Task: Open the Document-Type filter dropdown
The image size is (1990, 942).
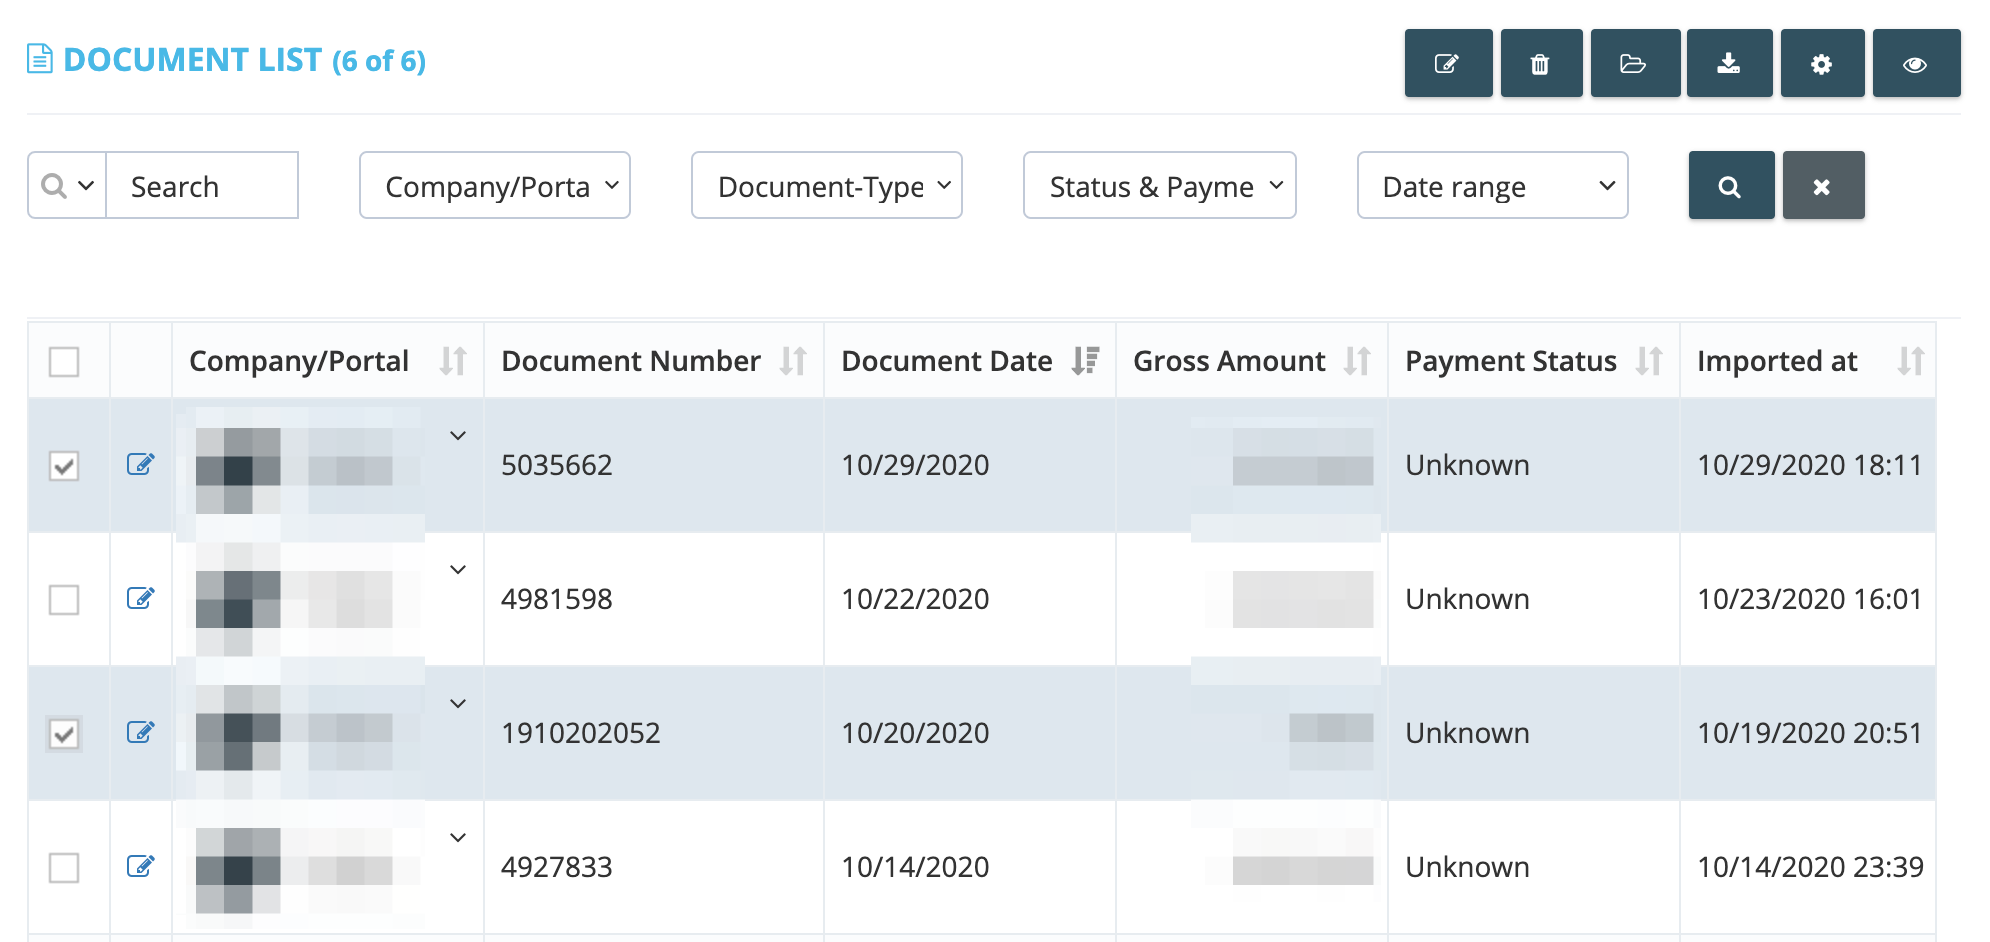Action: tap(827, 185)
